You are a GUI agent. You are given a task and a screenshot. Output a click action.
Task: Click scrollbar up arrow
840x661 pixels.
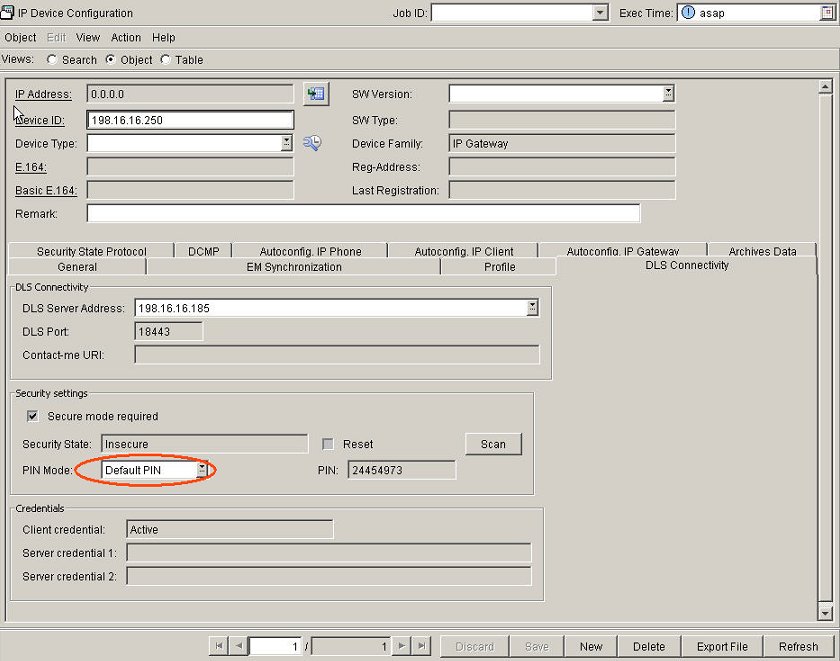click(x=825, y=86)
